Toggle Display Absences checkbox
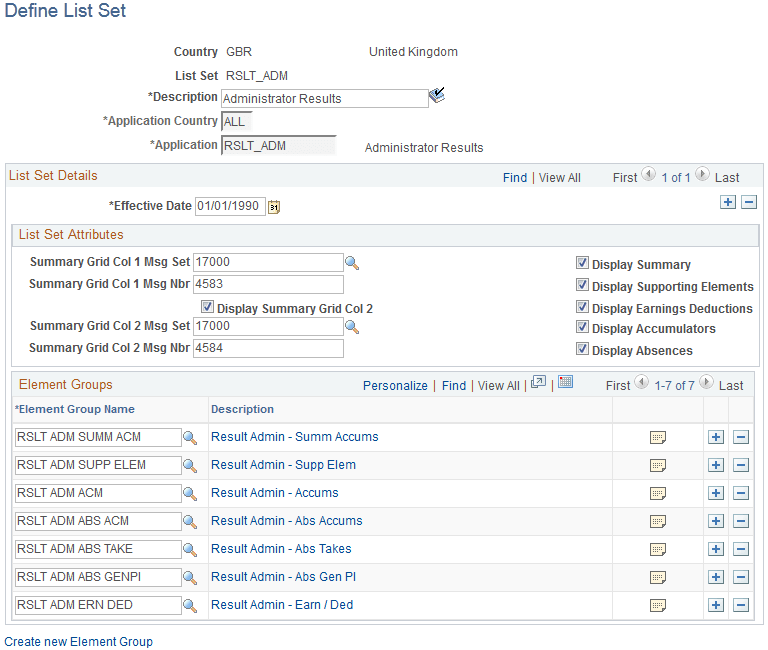Screen dimensions: 768x650 coord(582,349)
